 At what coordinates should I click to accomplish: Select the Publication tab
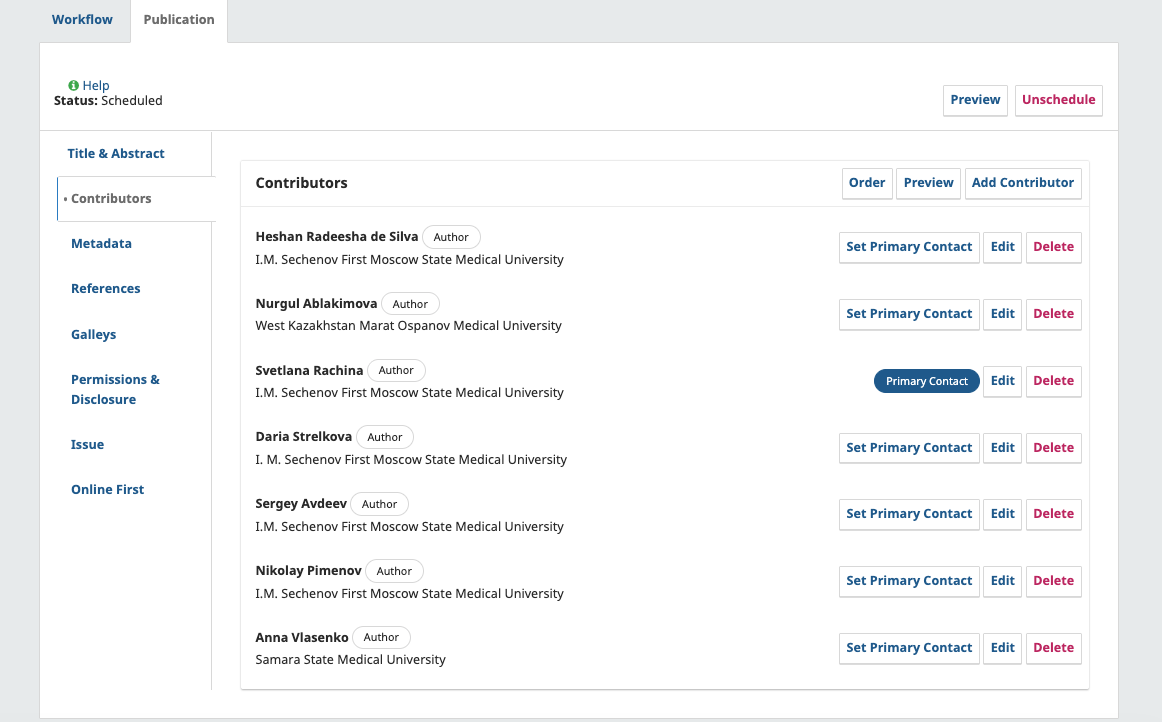(179, 20)
